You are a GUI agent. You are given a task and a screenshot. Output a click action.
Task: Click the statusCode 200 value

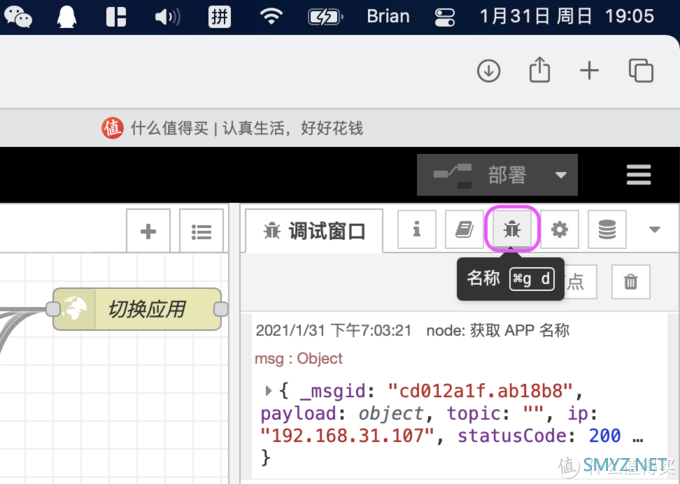pos(605,435)
